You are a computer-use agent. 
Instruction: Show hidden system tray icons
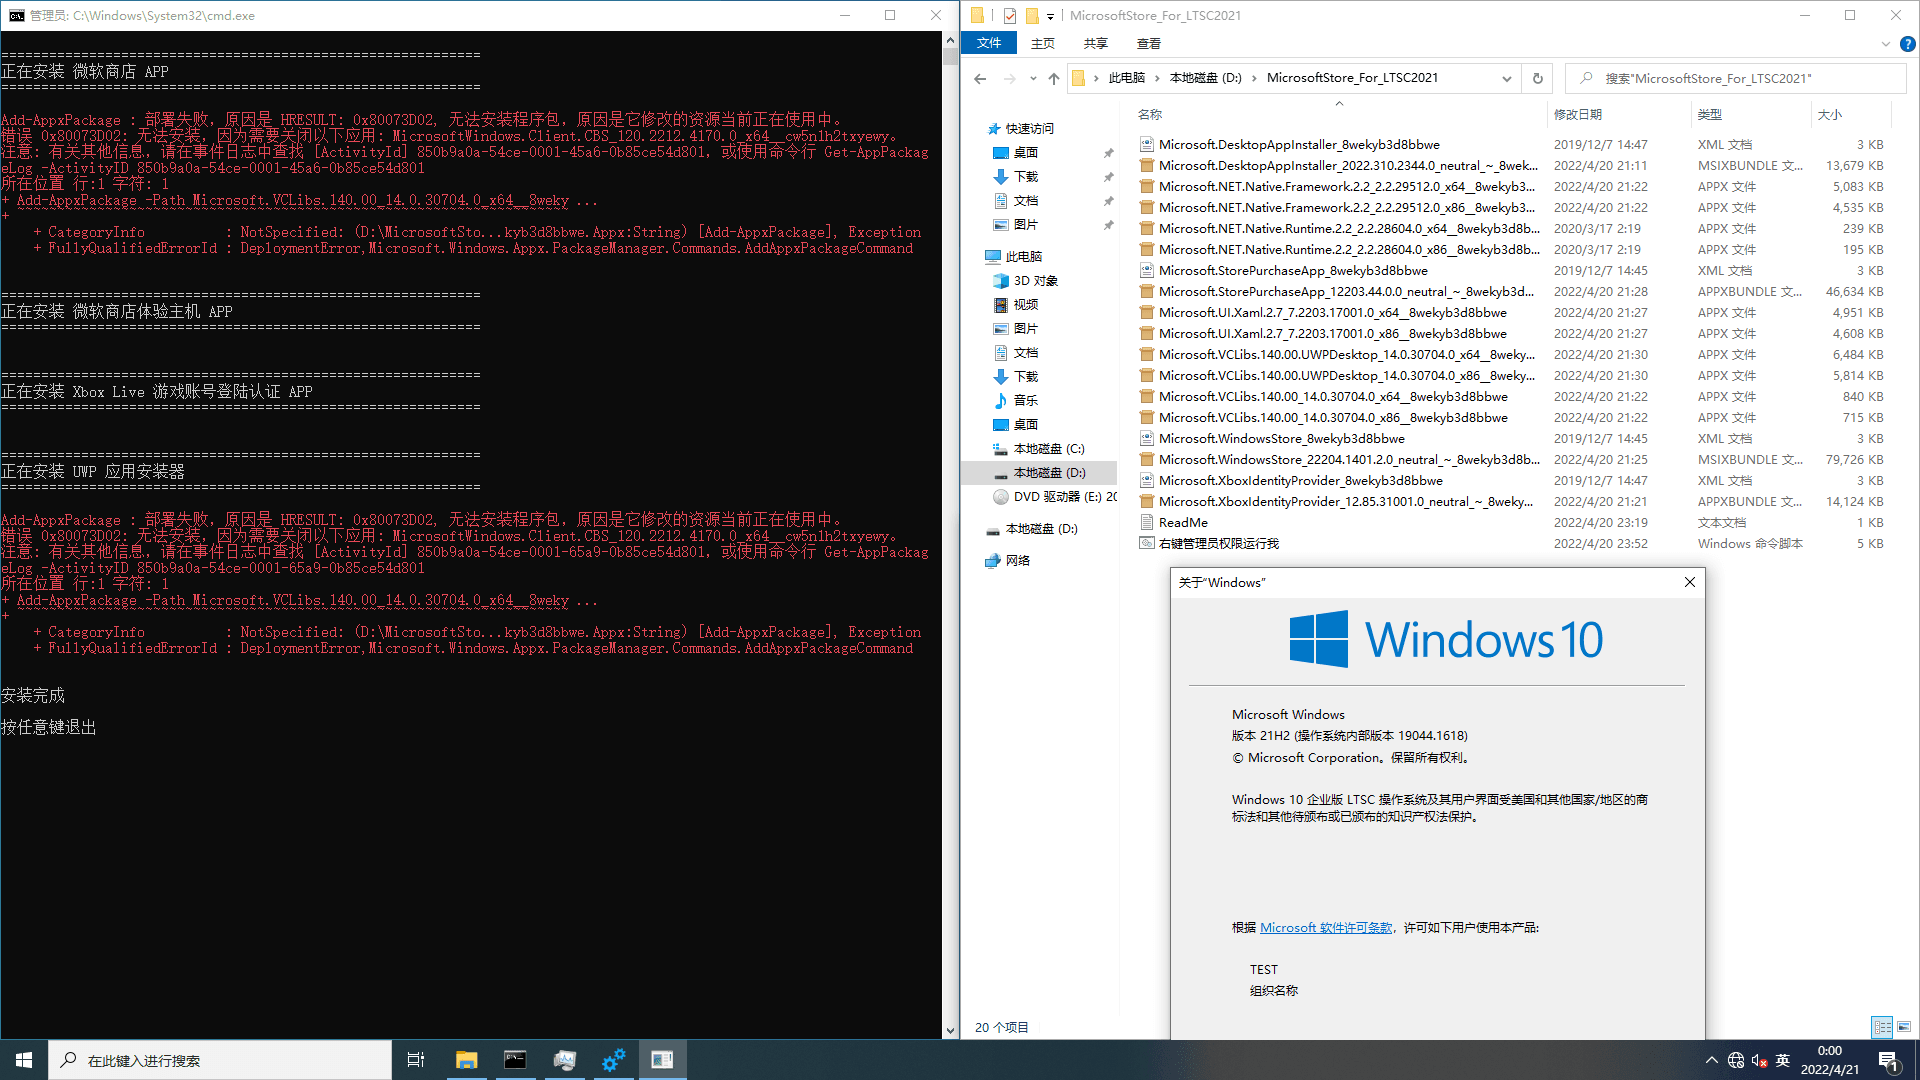[x=1712, y=1060]
